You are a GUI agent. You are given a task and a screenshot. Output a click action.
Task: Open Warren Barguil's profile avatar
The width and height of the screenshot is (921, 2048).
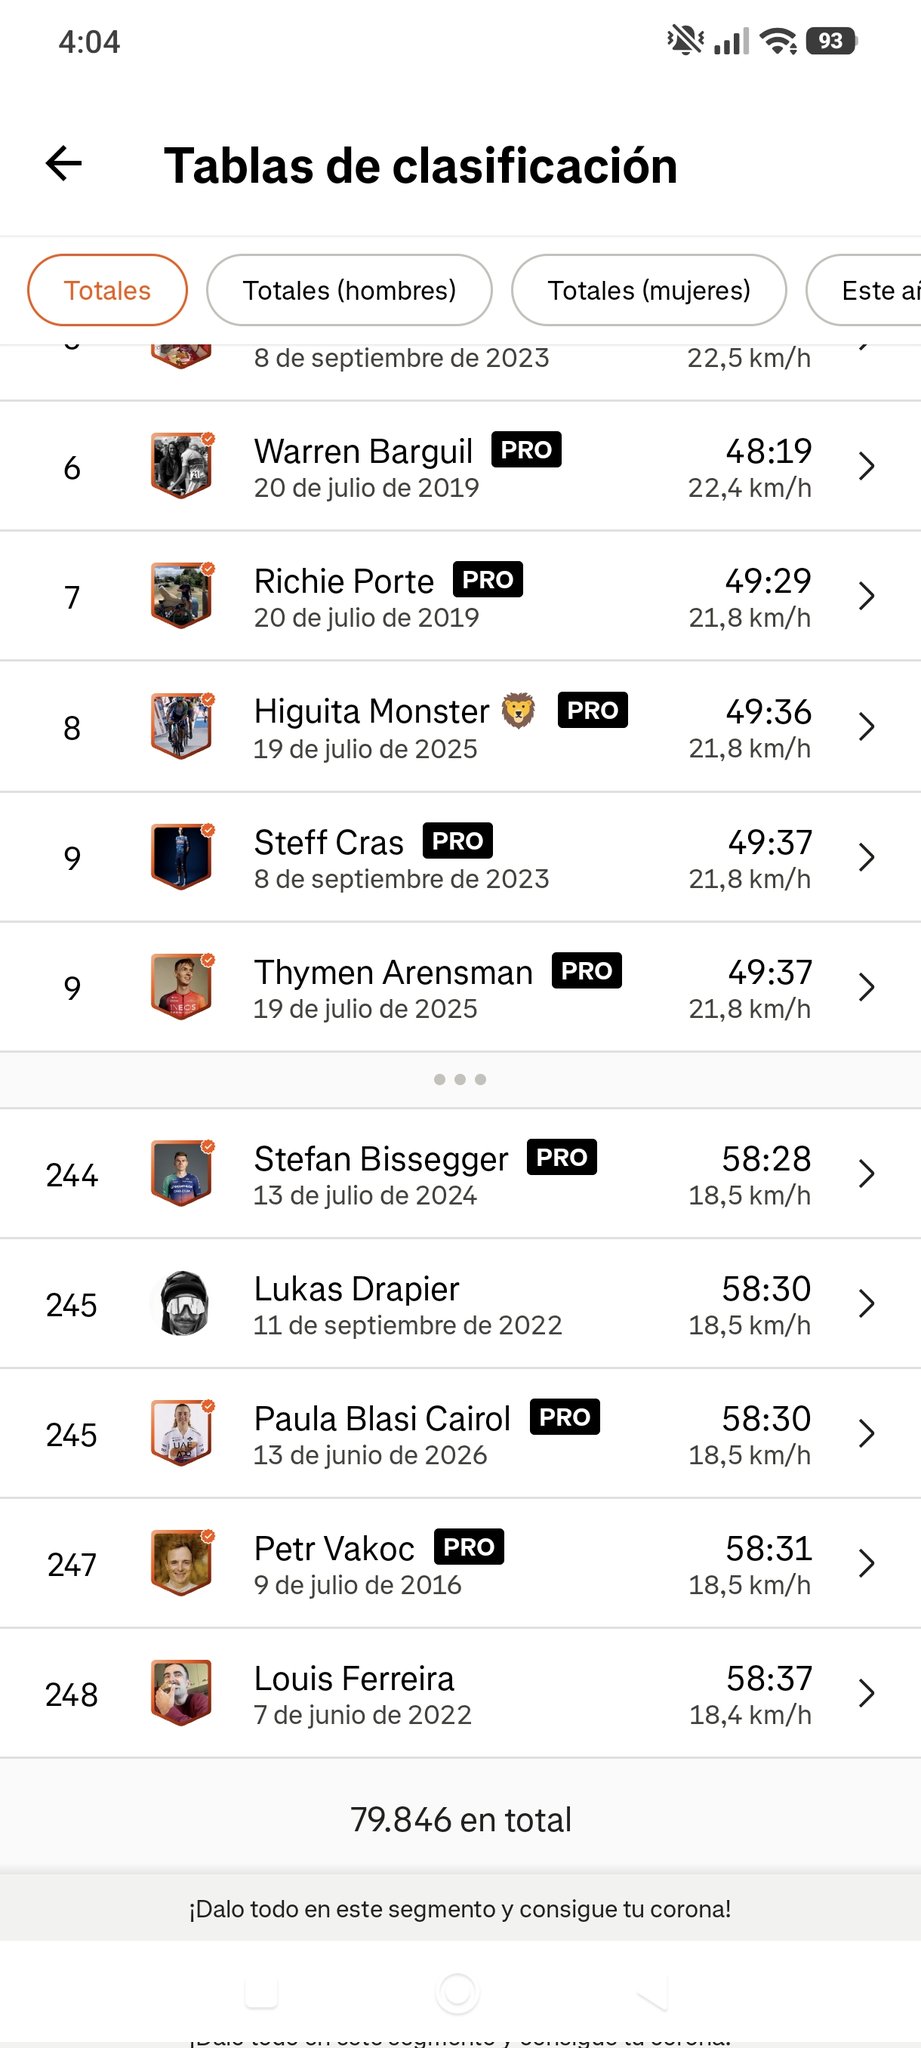181,466
